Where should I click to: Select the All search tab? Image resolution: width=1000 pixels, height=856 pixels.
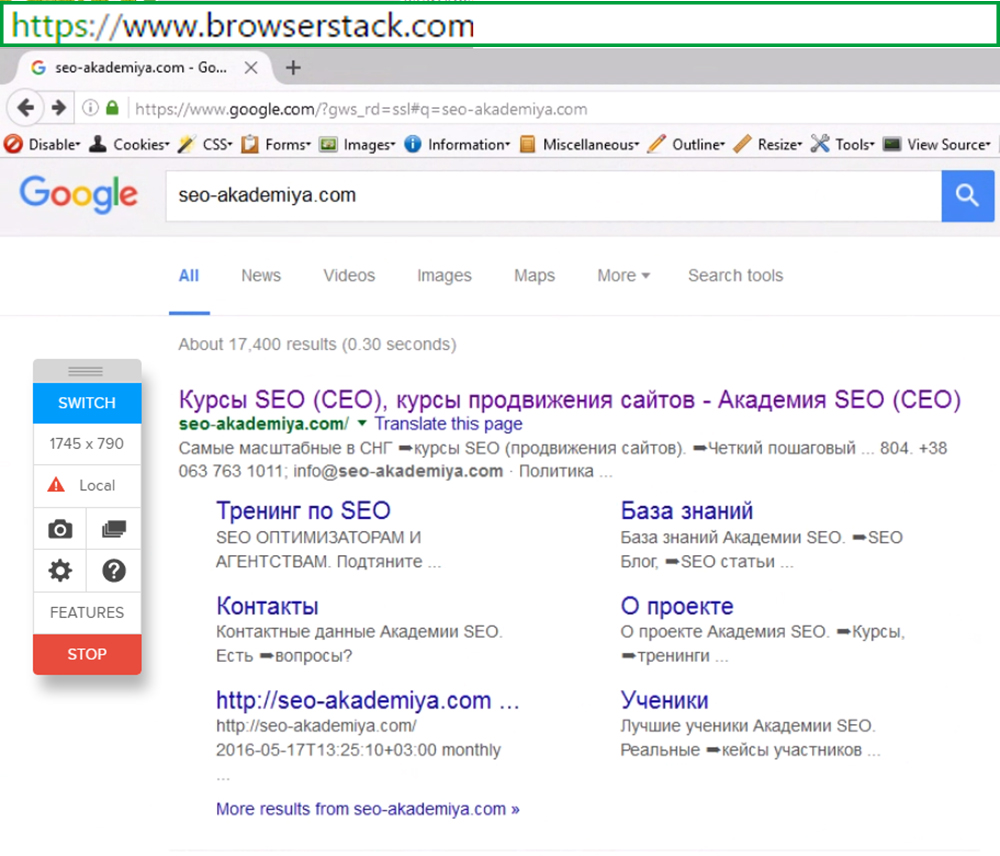point(189,276)
